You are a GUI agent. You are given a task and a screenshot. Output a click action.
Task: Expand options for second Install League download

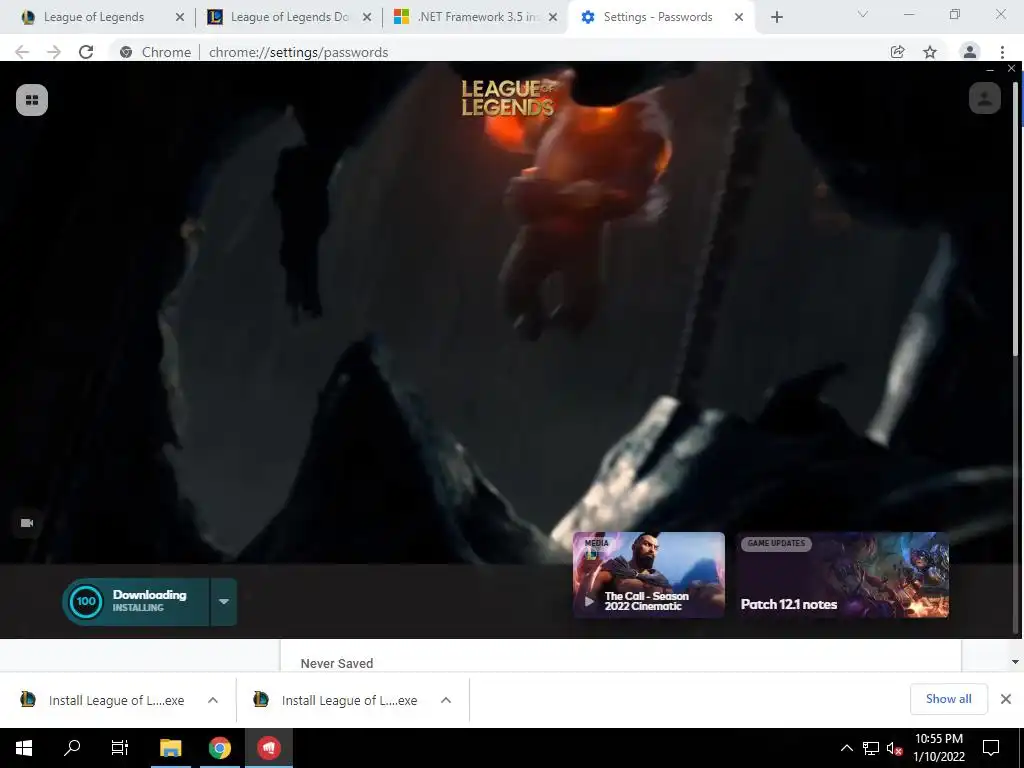[446, 700]
